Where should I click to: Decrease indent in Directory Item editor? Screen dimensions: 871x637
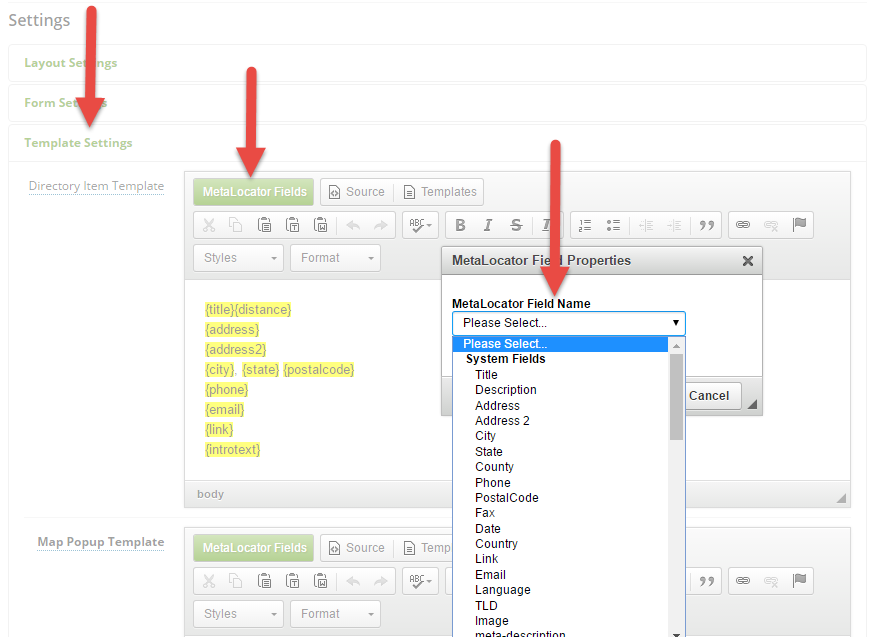(646, 225)
